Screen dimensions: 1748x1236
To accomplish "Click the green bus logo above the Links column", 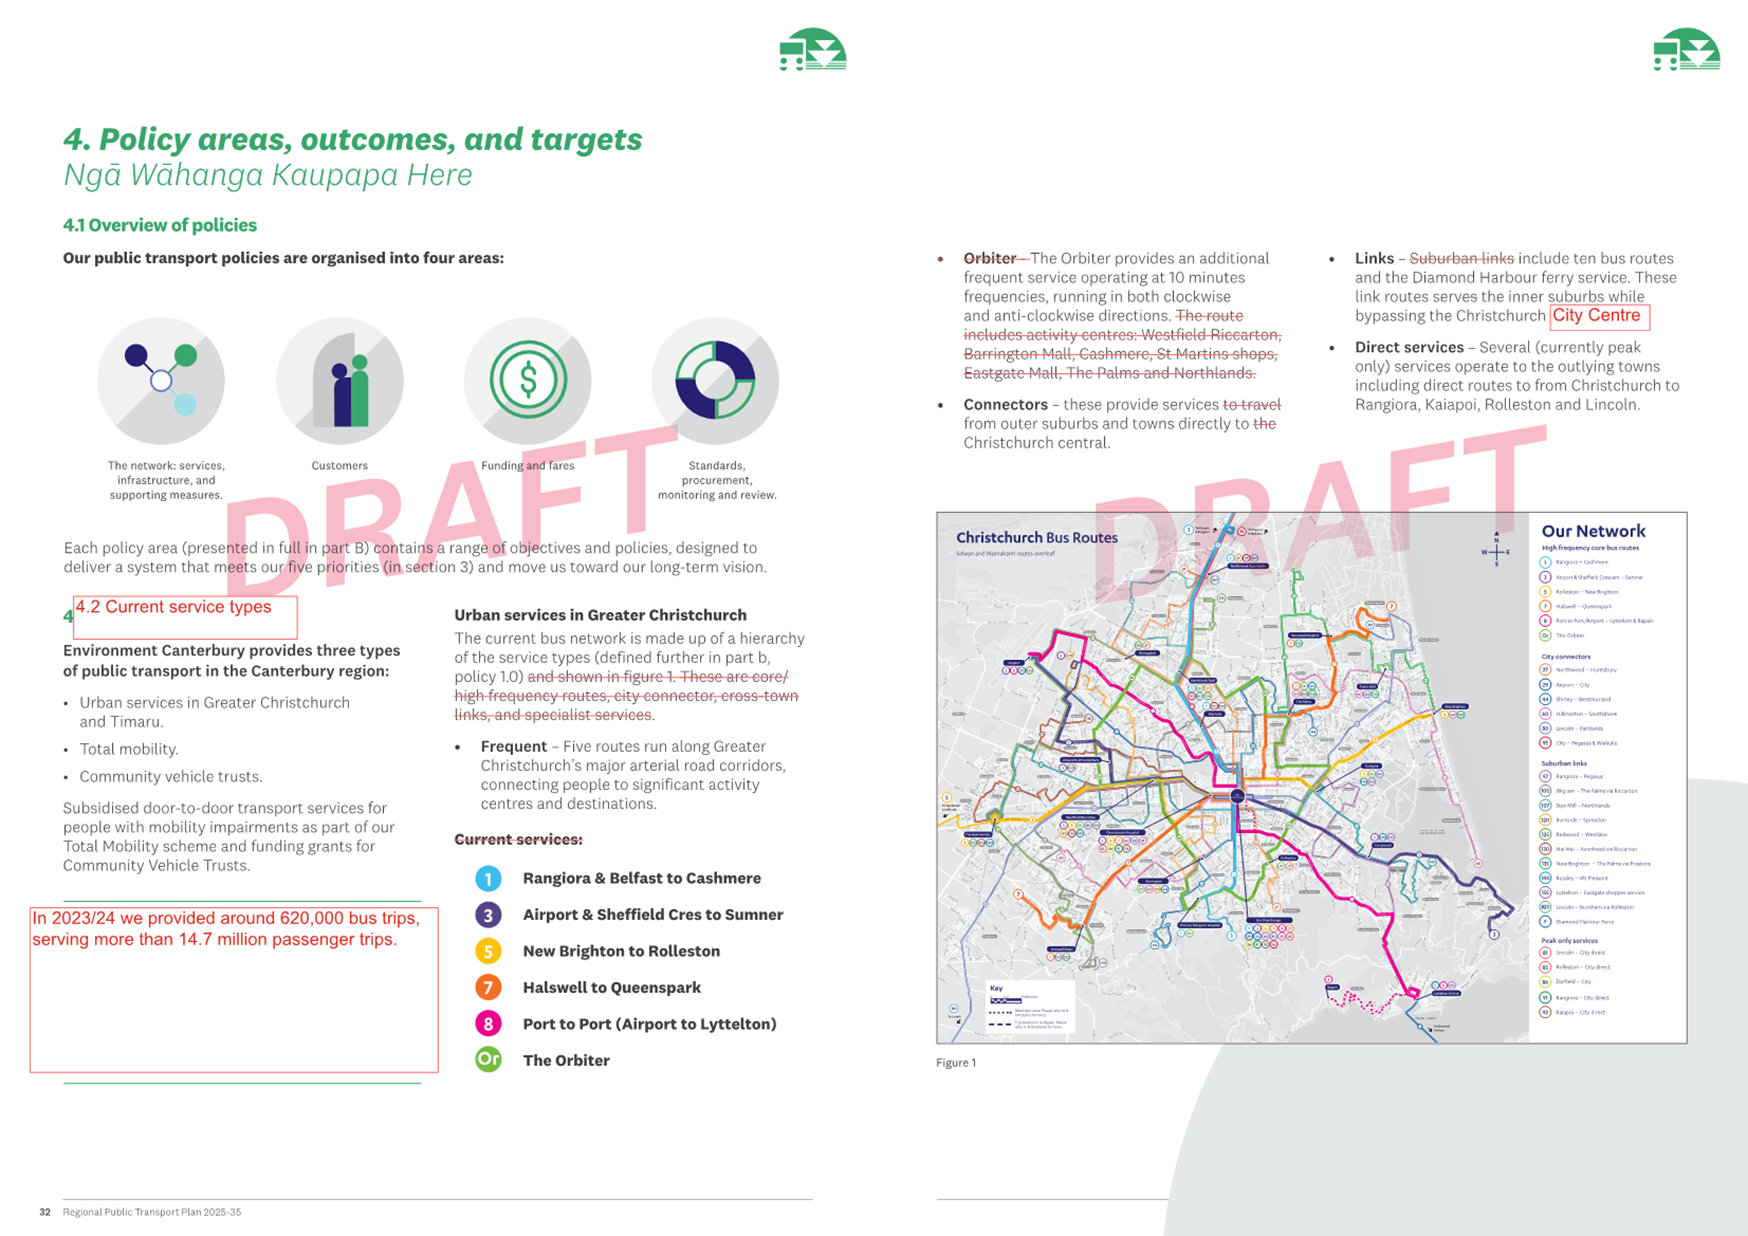I will click(1686, 49).
